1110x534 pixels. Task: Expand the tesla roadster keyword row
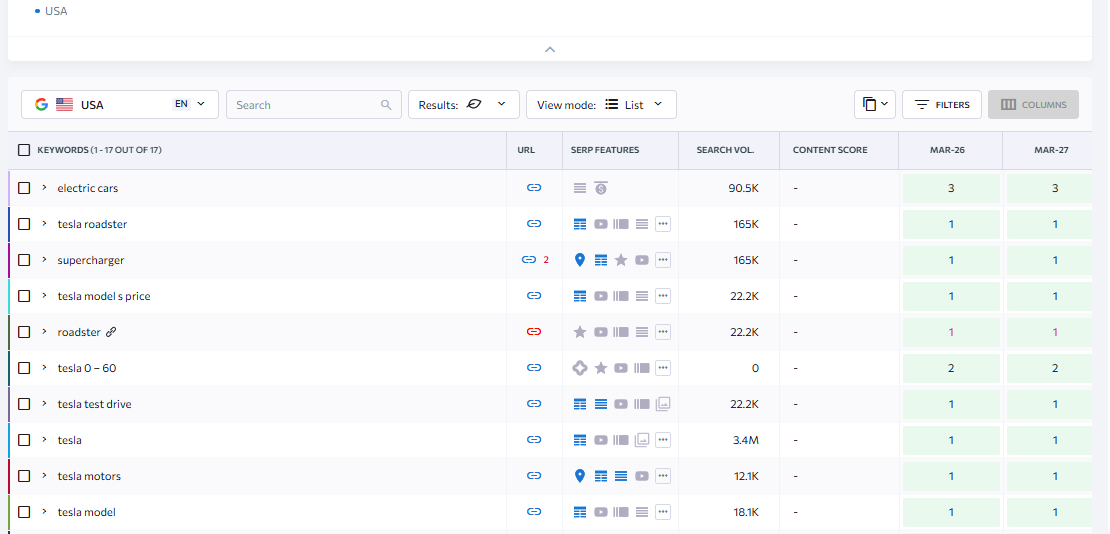44,224
